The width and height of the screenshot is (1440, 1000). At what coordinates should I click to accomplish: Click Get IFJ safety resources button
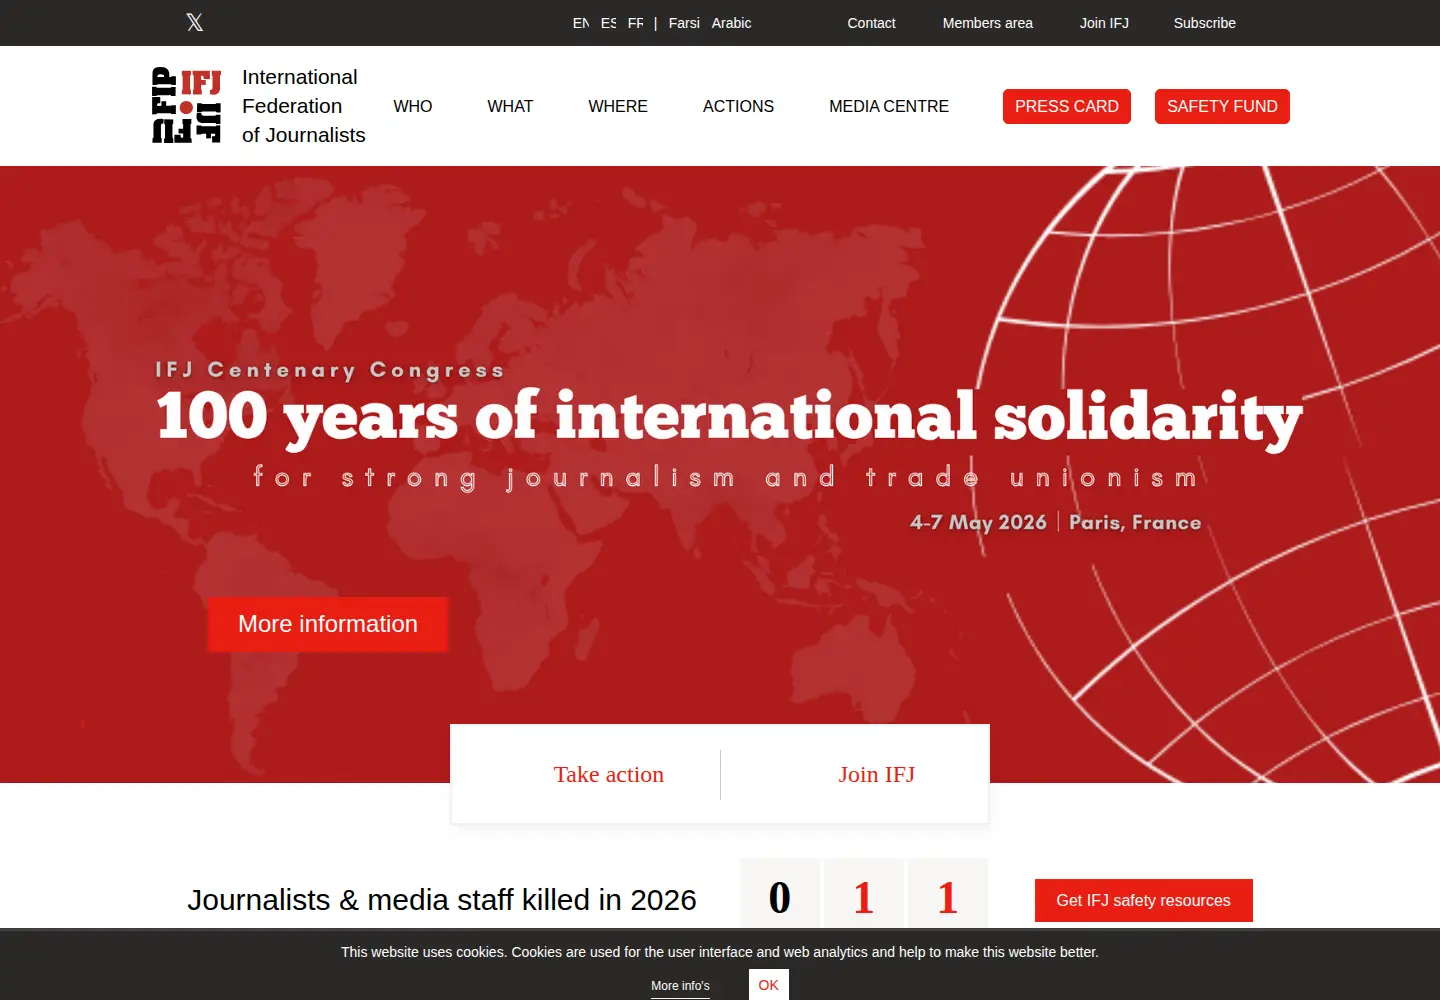click(1144, 900)
